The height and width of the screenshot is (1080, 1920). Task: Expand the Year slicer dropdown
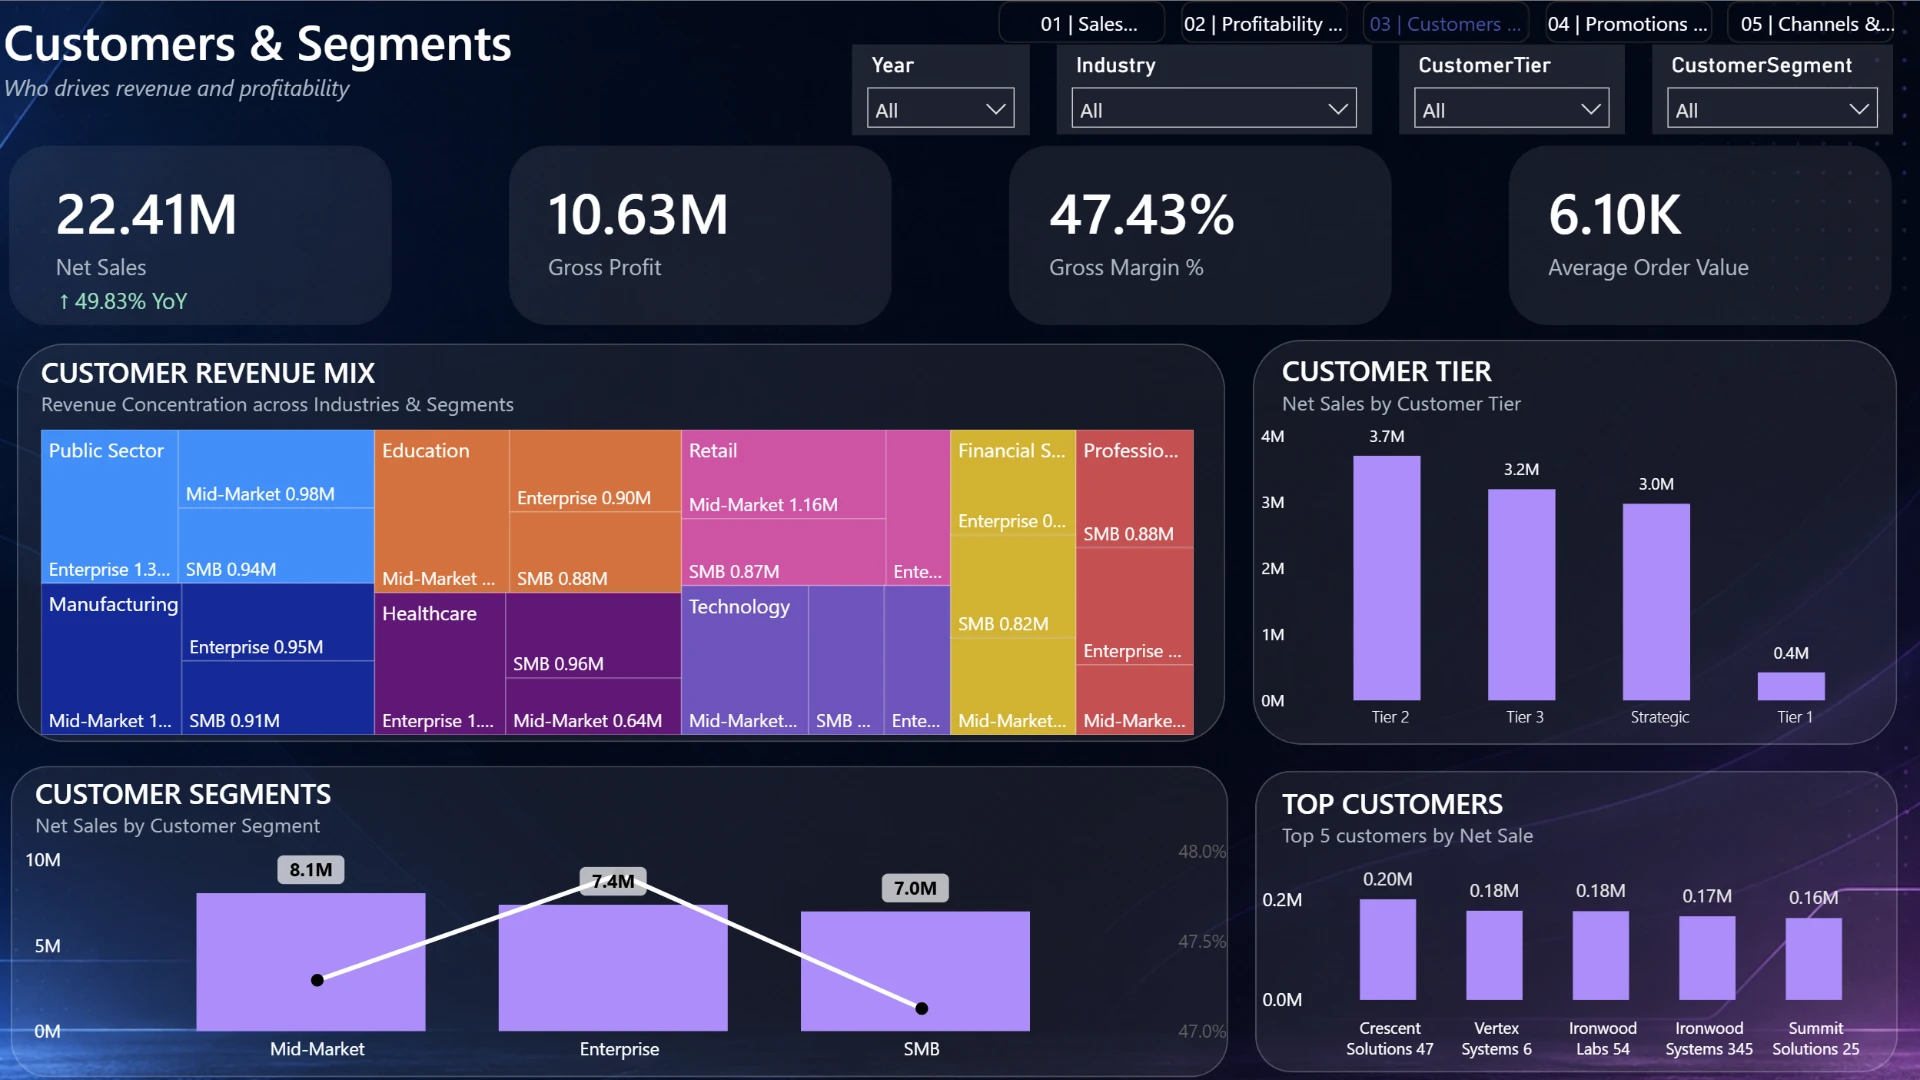tap(940, 109)
